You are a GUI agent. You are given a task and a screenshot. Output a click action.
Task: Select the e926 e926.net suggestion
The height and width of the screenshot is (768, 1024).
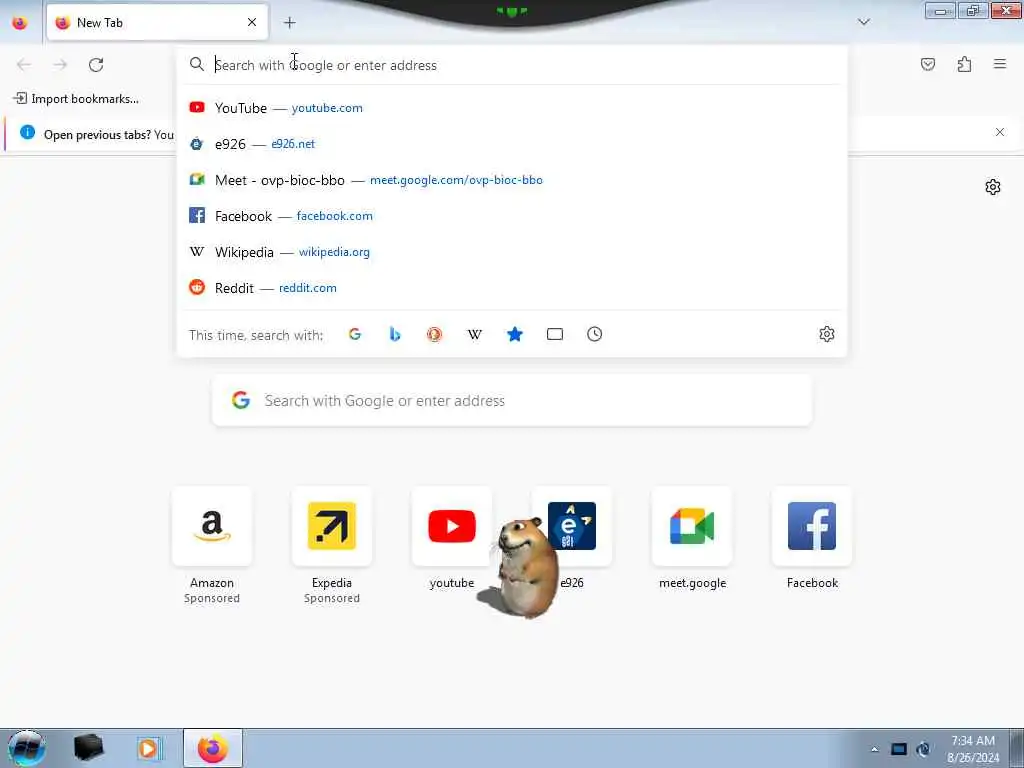pos(512,144)
